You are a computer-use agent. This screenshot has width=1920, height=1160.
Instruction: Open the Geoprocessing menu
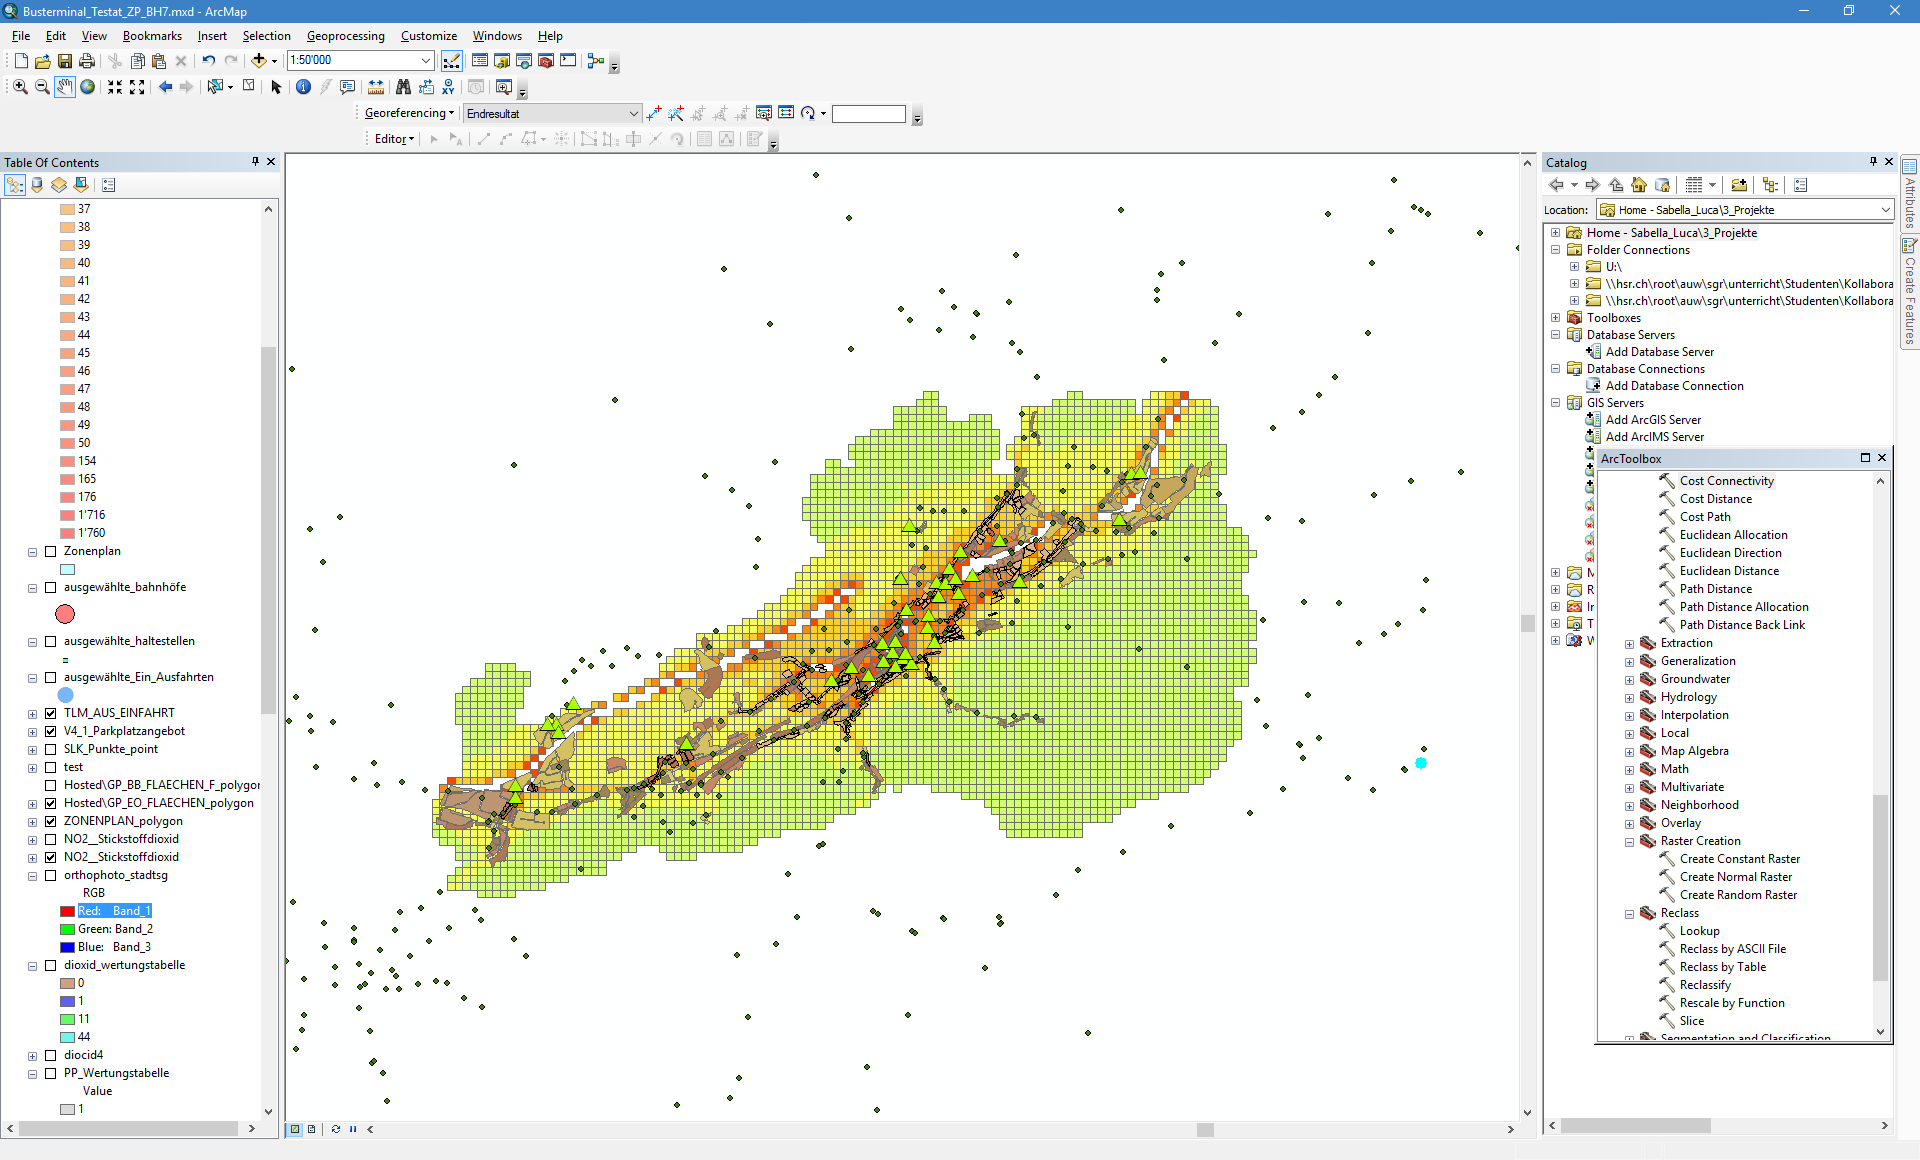(x=345, y=36)
